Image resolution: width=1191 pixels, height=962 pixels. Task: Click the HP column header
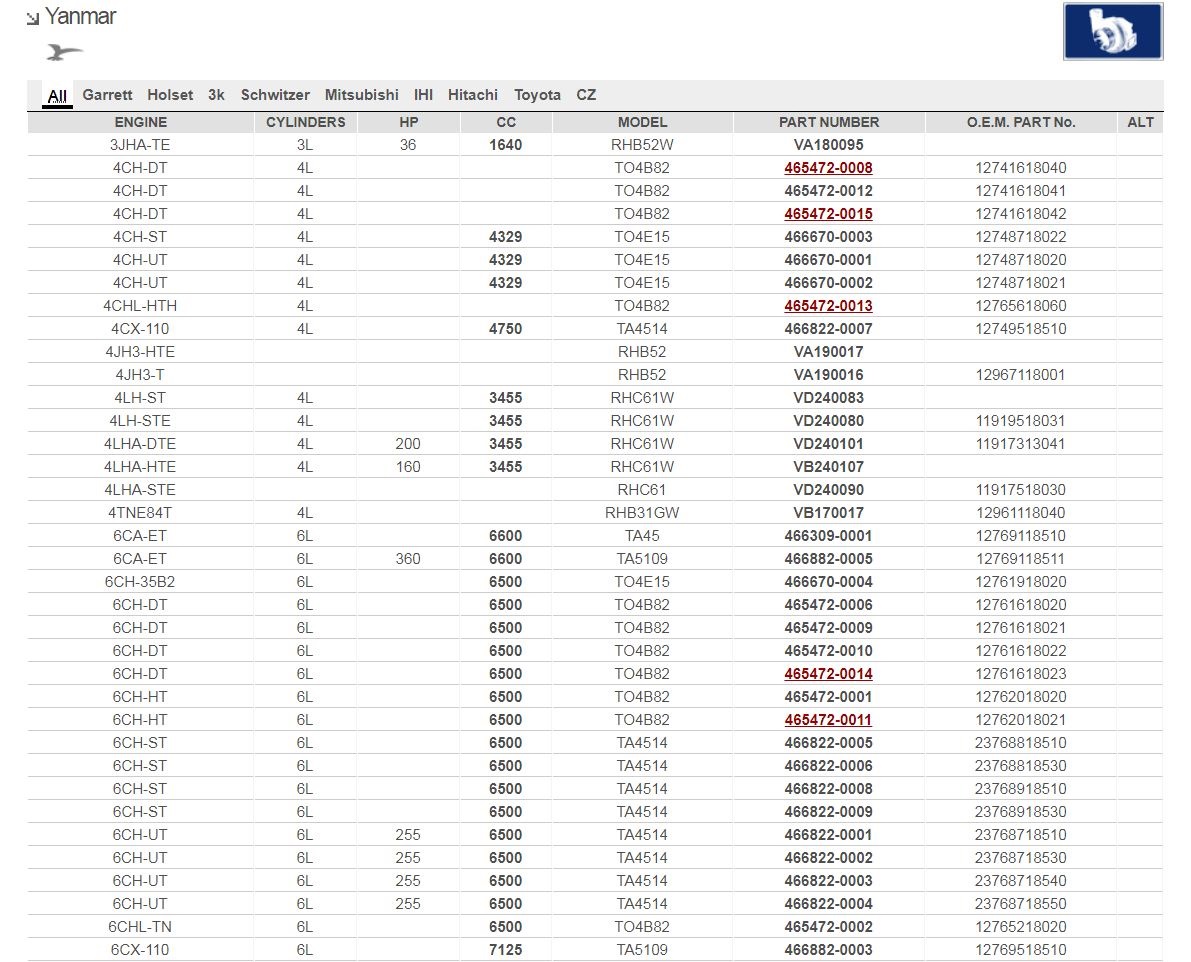coord(409,122)
